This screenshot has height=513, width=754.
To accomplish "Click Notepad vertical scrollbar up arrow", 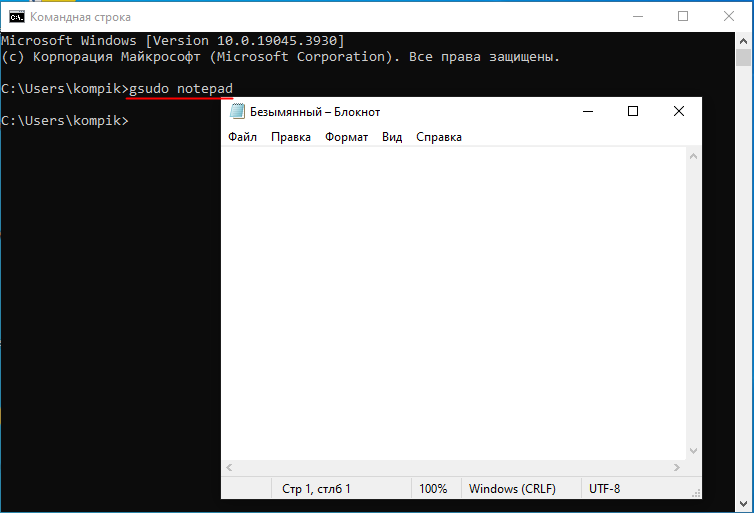I will [x=693, y=156].
